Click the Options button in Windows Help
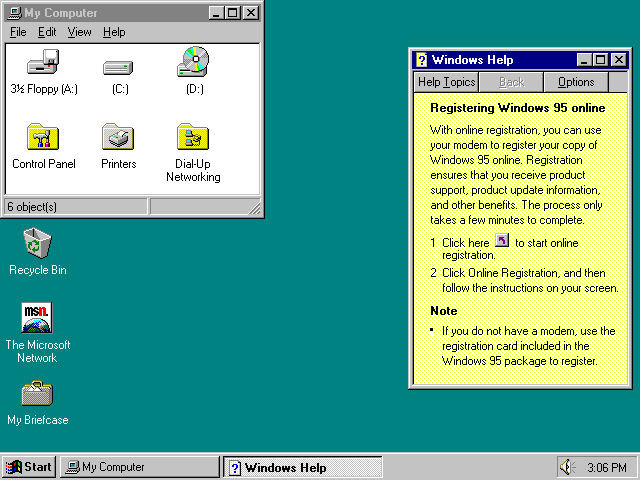This screenshot has height=480, width=640. [576, 82]
